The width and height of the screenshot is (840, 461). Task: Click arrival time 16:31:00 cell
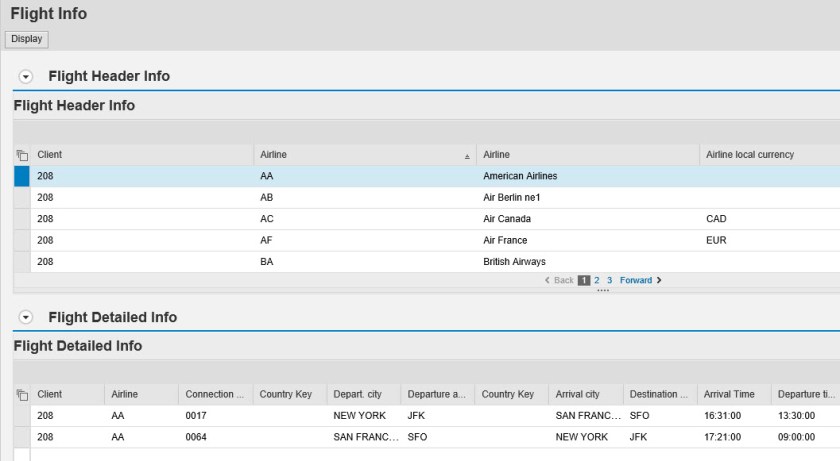tap(734, 416)
